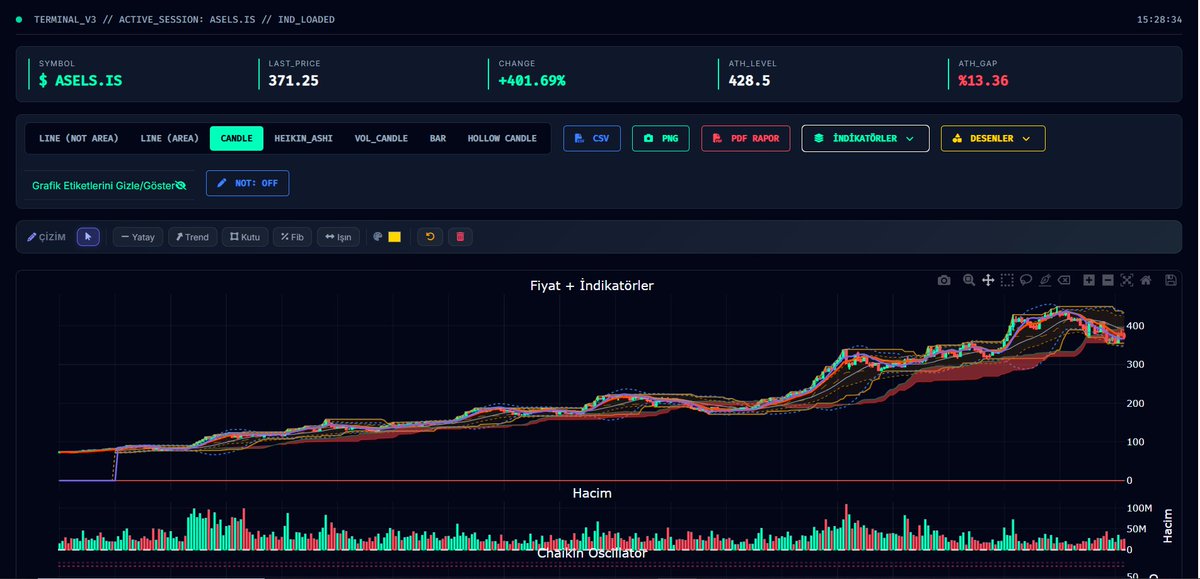Pick the Kutu box drawing tool
Screen dimensions: 1200x579
coord(245,237)
